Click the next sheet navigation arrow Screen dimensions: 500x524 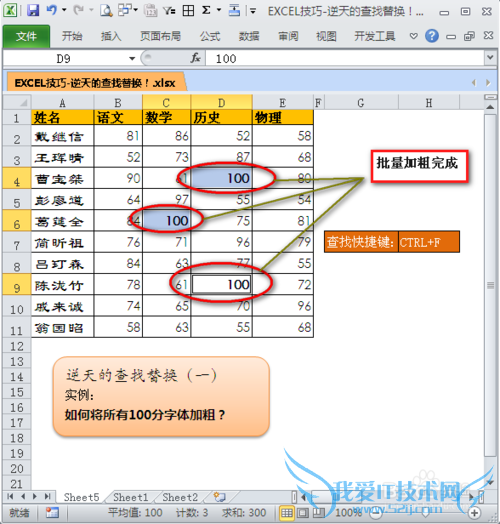35,497
